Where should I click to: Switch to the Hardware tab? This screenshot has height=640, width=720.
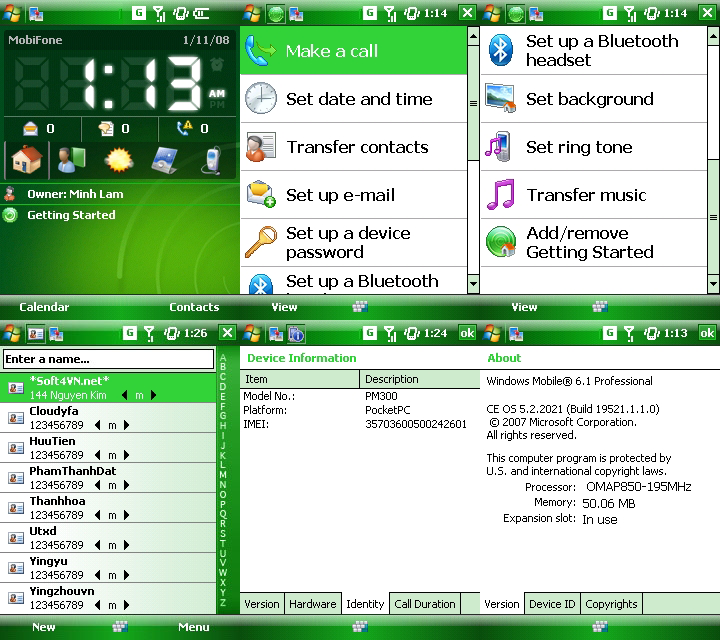click(313, 604)
